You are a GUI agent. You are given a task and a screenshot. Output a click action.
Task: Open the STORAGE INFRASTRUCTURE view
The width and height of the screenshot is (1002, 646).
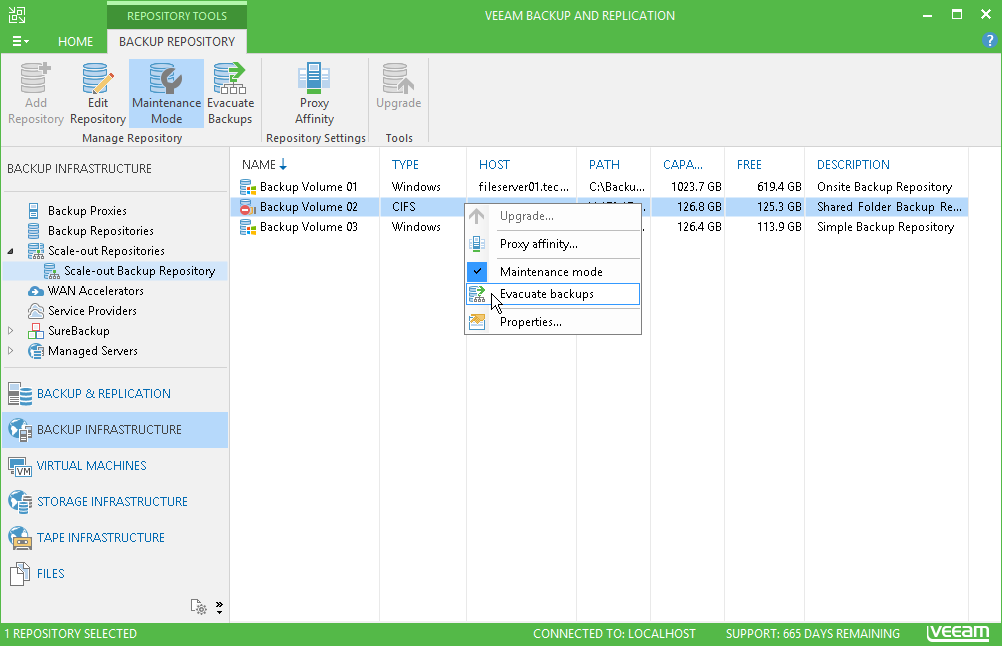coord(115,502)
